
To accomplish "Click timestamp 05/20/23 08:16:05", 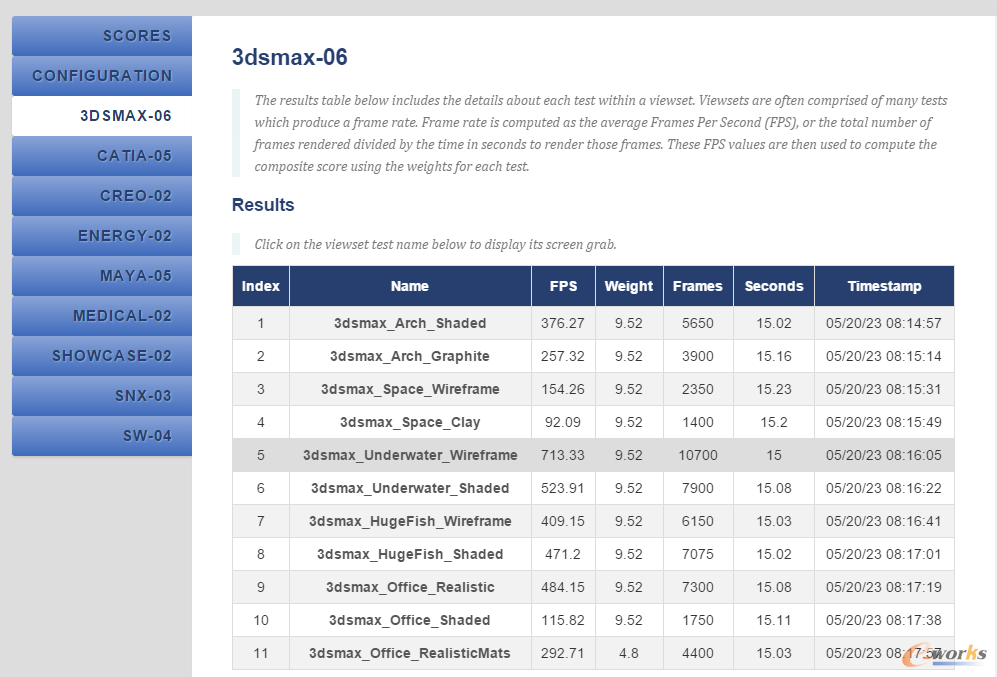I will (x=884, y=455).
